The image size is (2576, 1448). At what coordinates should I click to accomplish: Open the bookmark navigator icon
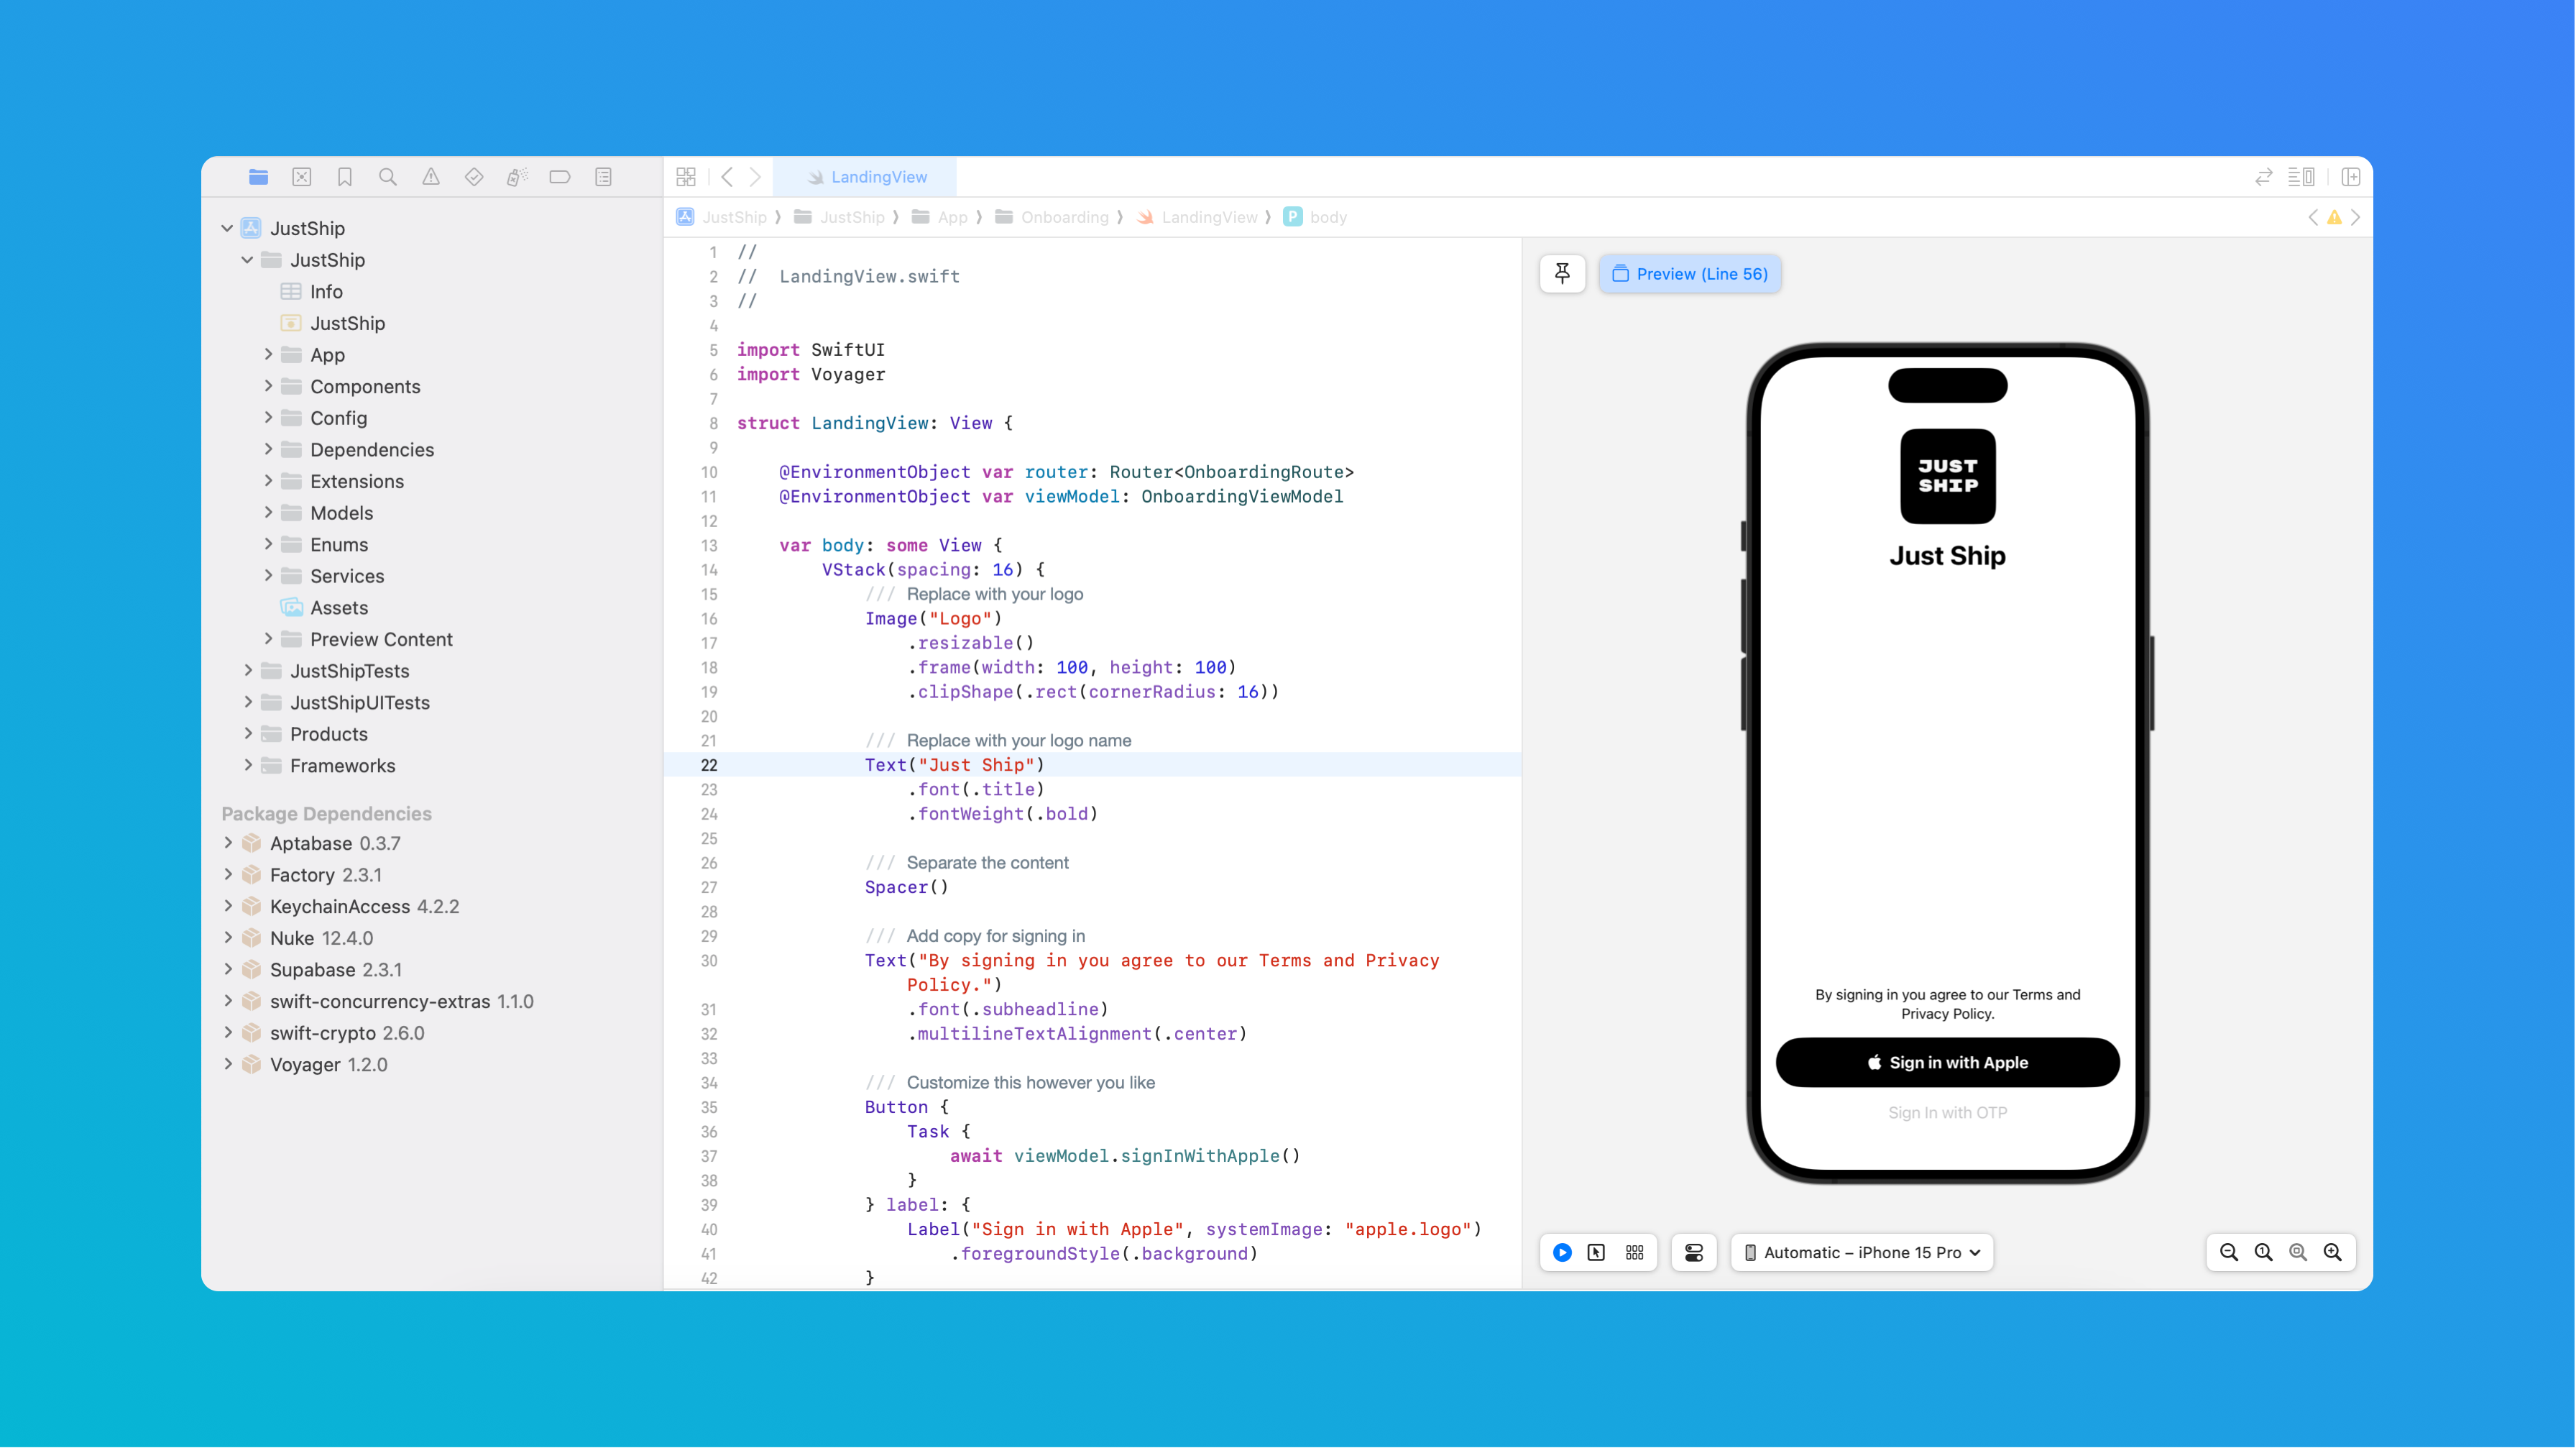[x=345, y=177]
